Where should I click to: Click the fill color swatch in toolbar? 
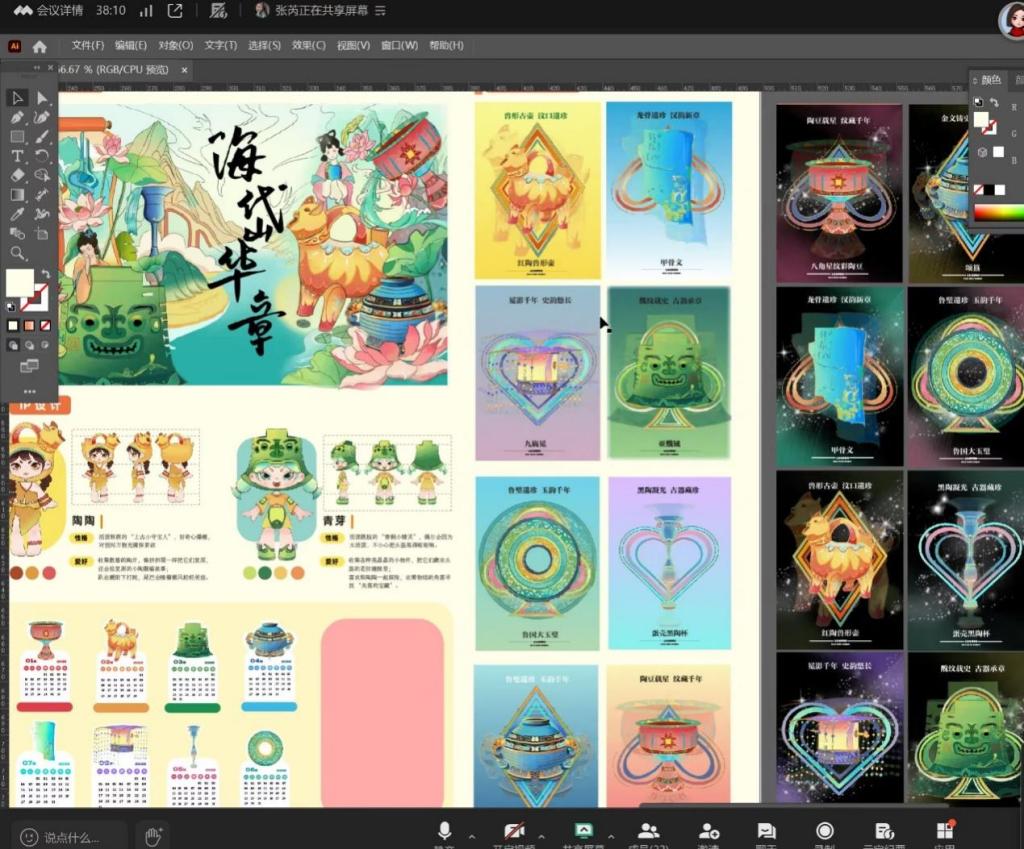tap(20, 282)
